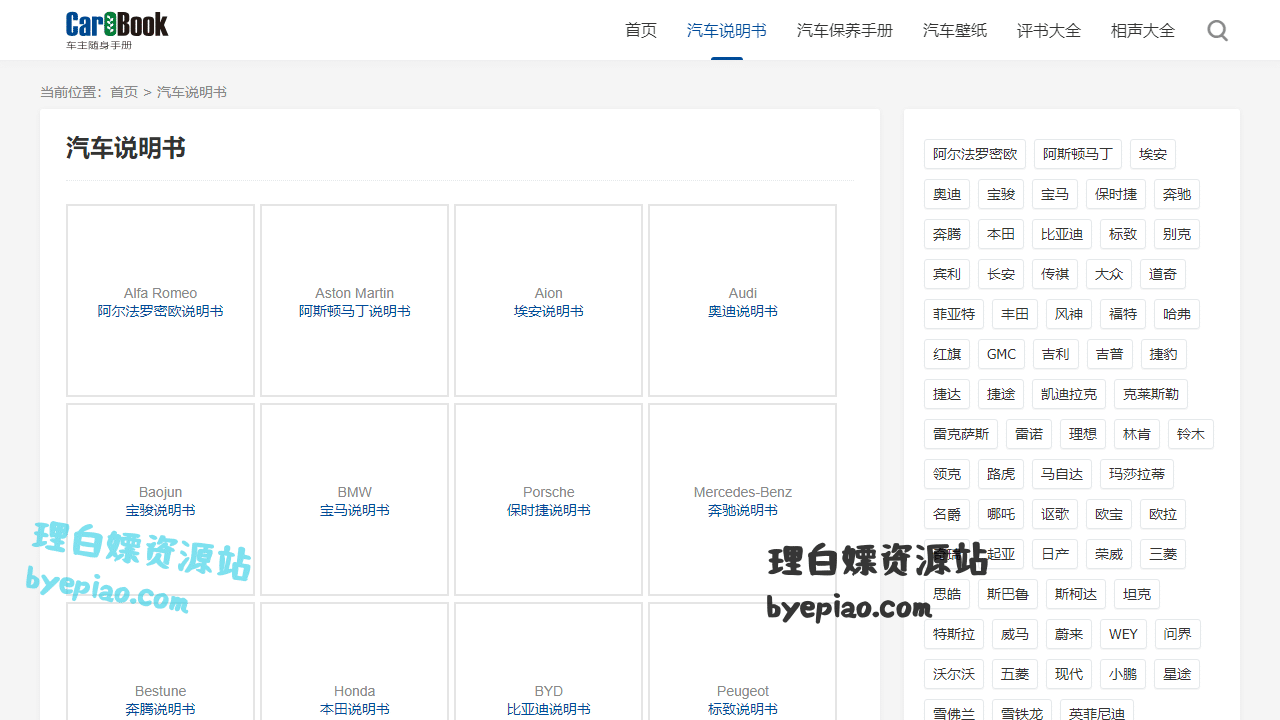Screen dimensions: 1280x720
Task: Select the 特斯拉 sidebar tag
Action: pos(954,634)
